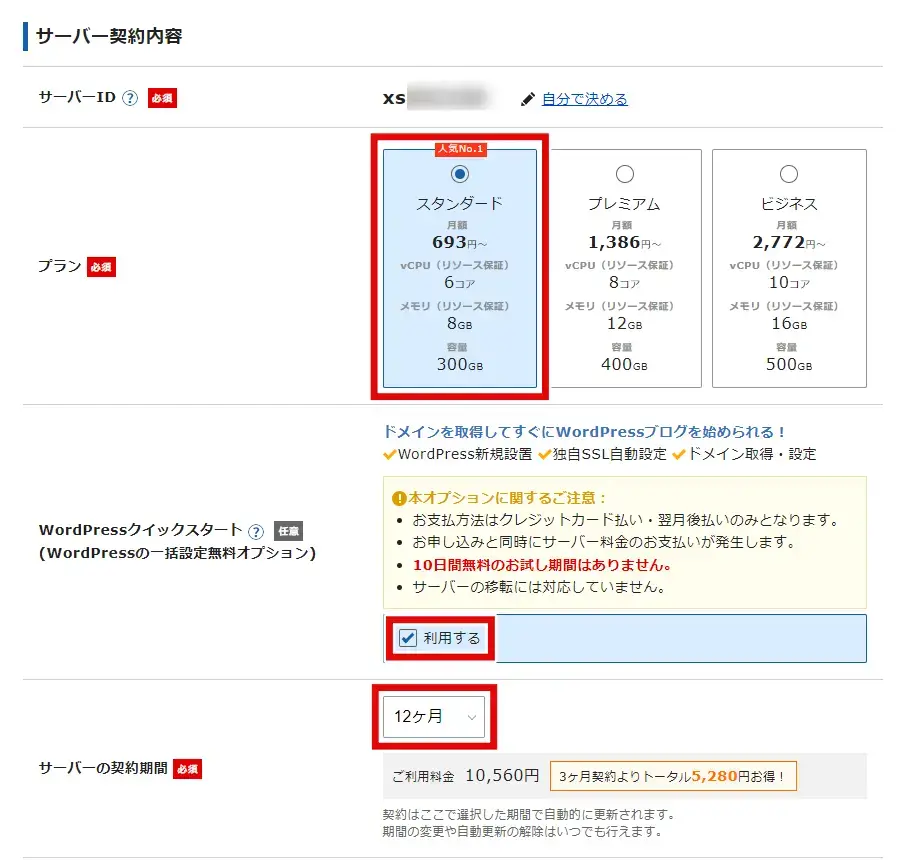Click the 必須 badge beside サーバーID
Image resolution: width=900 pixels, height=860 pixels.
click(x=162, y=98)
